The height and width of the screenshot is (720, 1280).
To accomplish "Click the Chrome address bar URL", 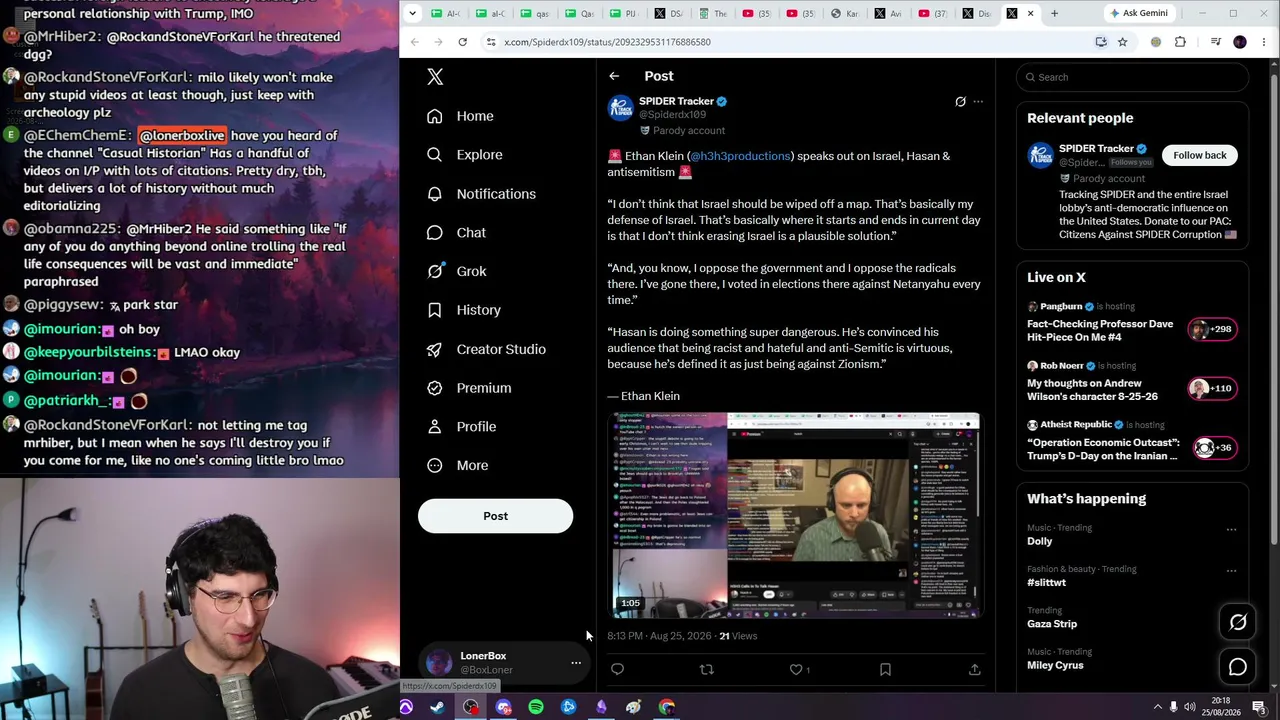I will [x=607, y=42].
